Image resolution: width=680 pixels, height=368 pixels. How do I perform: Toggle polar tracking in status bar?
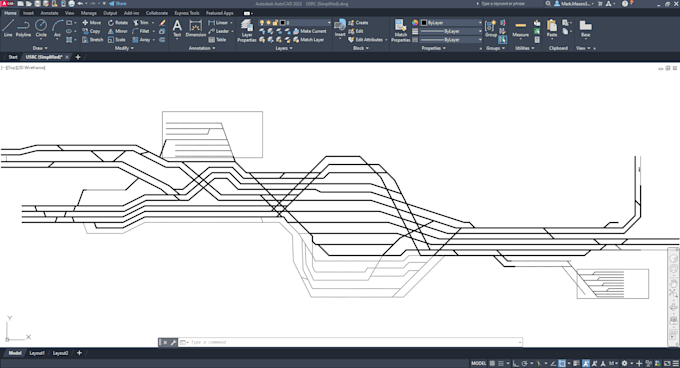(524, 363)
